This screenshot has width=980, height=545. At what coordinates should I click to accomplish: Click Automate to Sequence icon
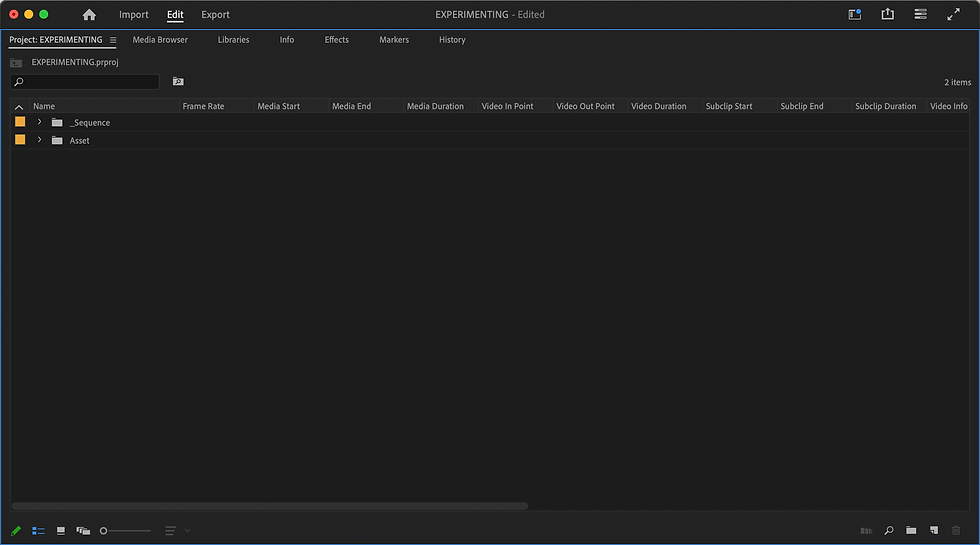point(866,531)
